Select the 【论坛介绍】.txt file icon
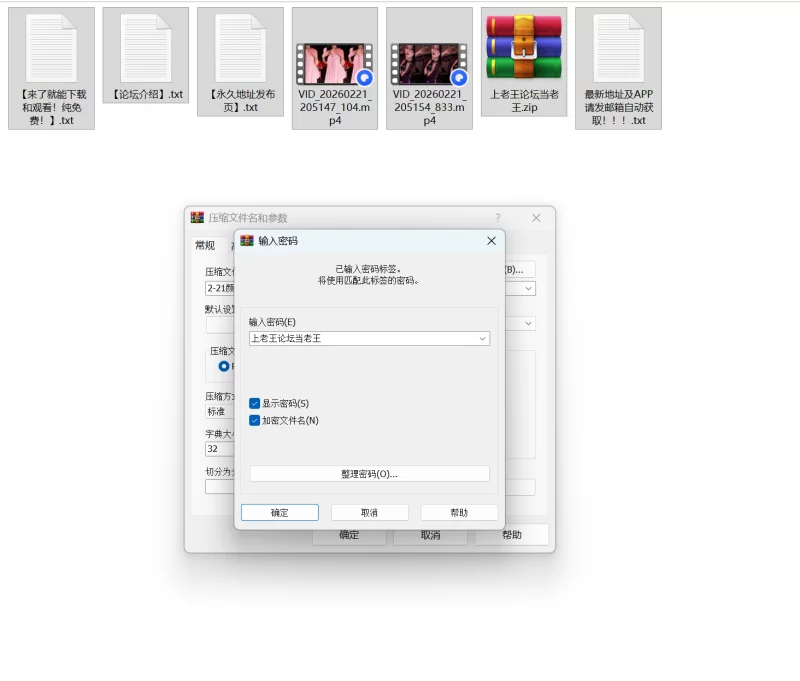Screen dimensions: 800x681 click(x=146, y=49)
